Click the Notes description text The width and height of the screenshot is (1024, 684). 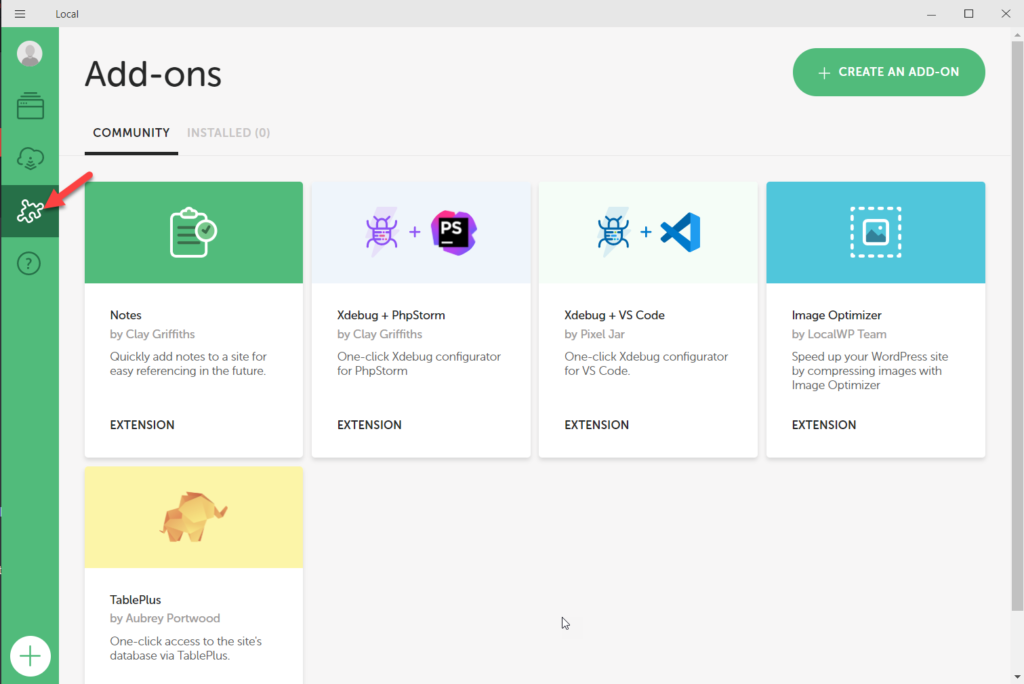[x=188, y=364]
